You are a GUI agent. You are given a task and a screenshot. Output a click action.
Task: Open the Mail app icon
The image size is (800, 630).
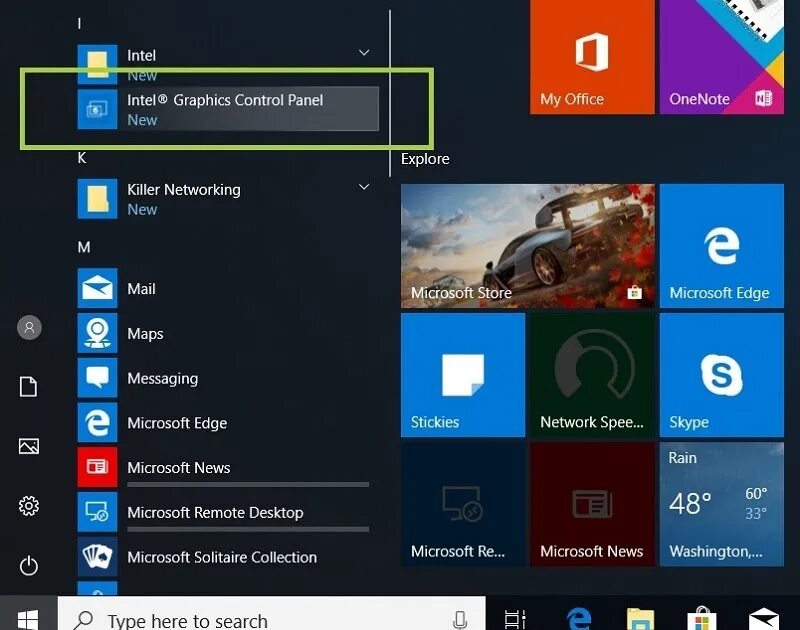(97, 288)
